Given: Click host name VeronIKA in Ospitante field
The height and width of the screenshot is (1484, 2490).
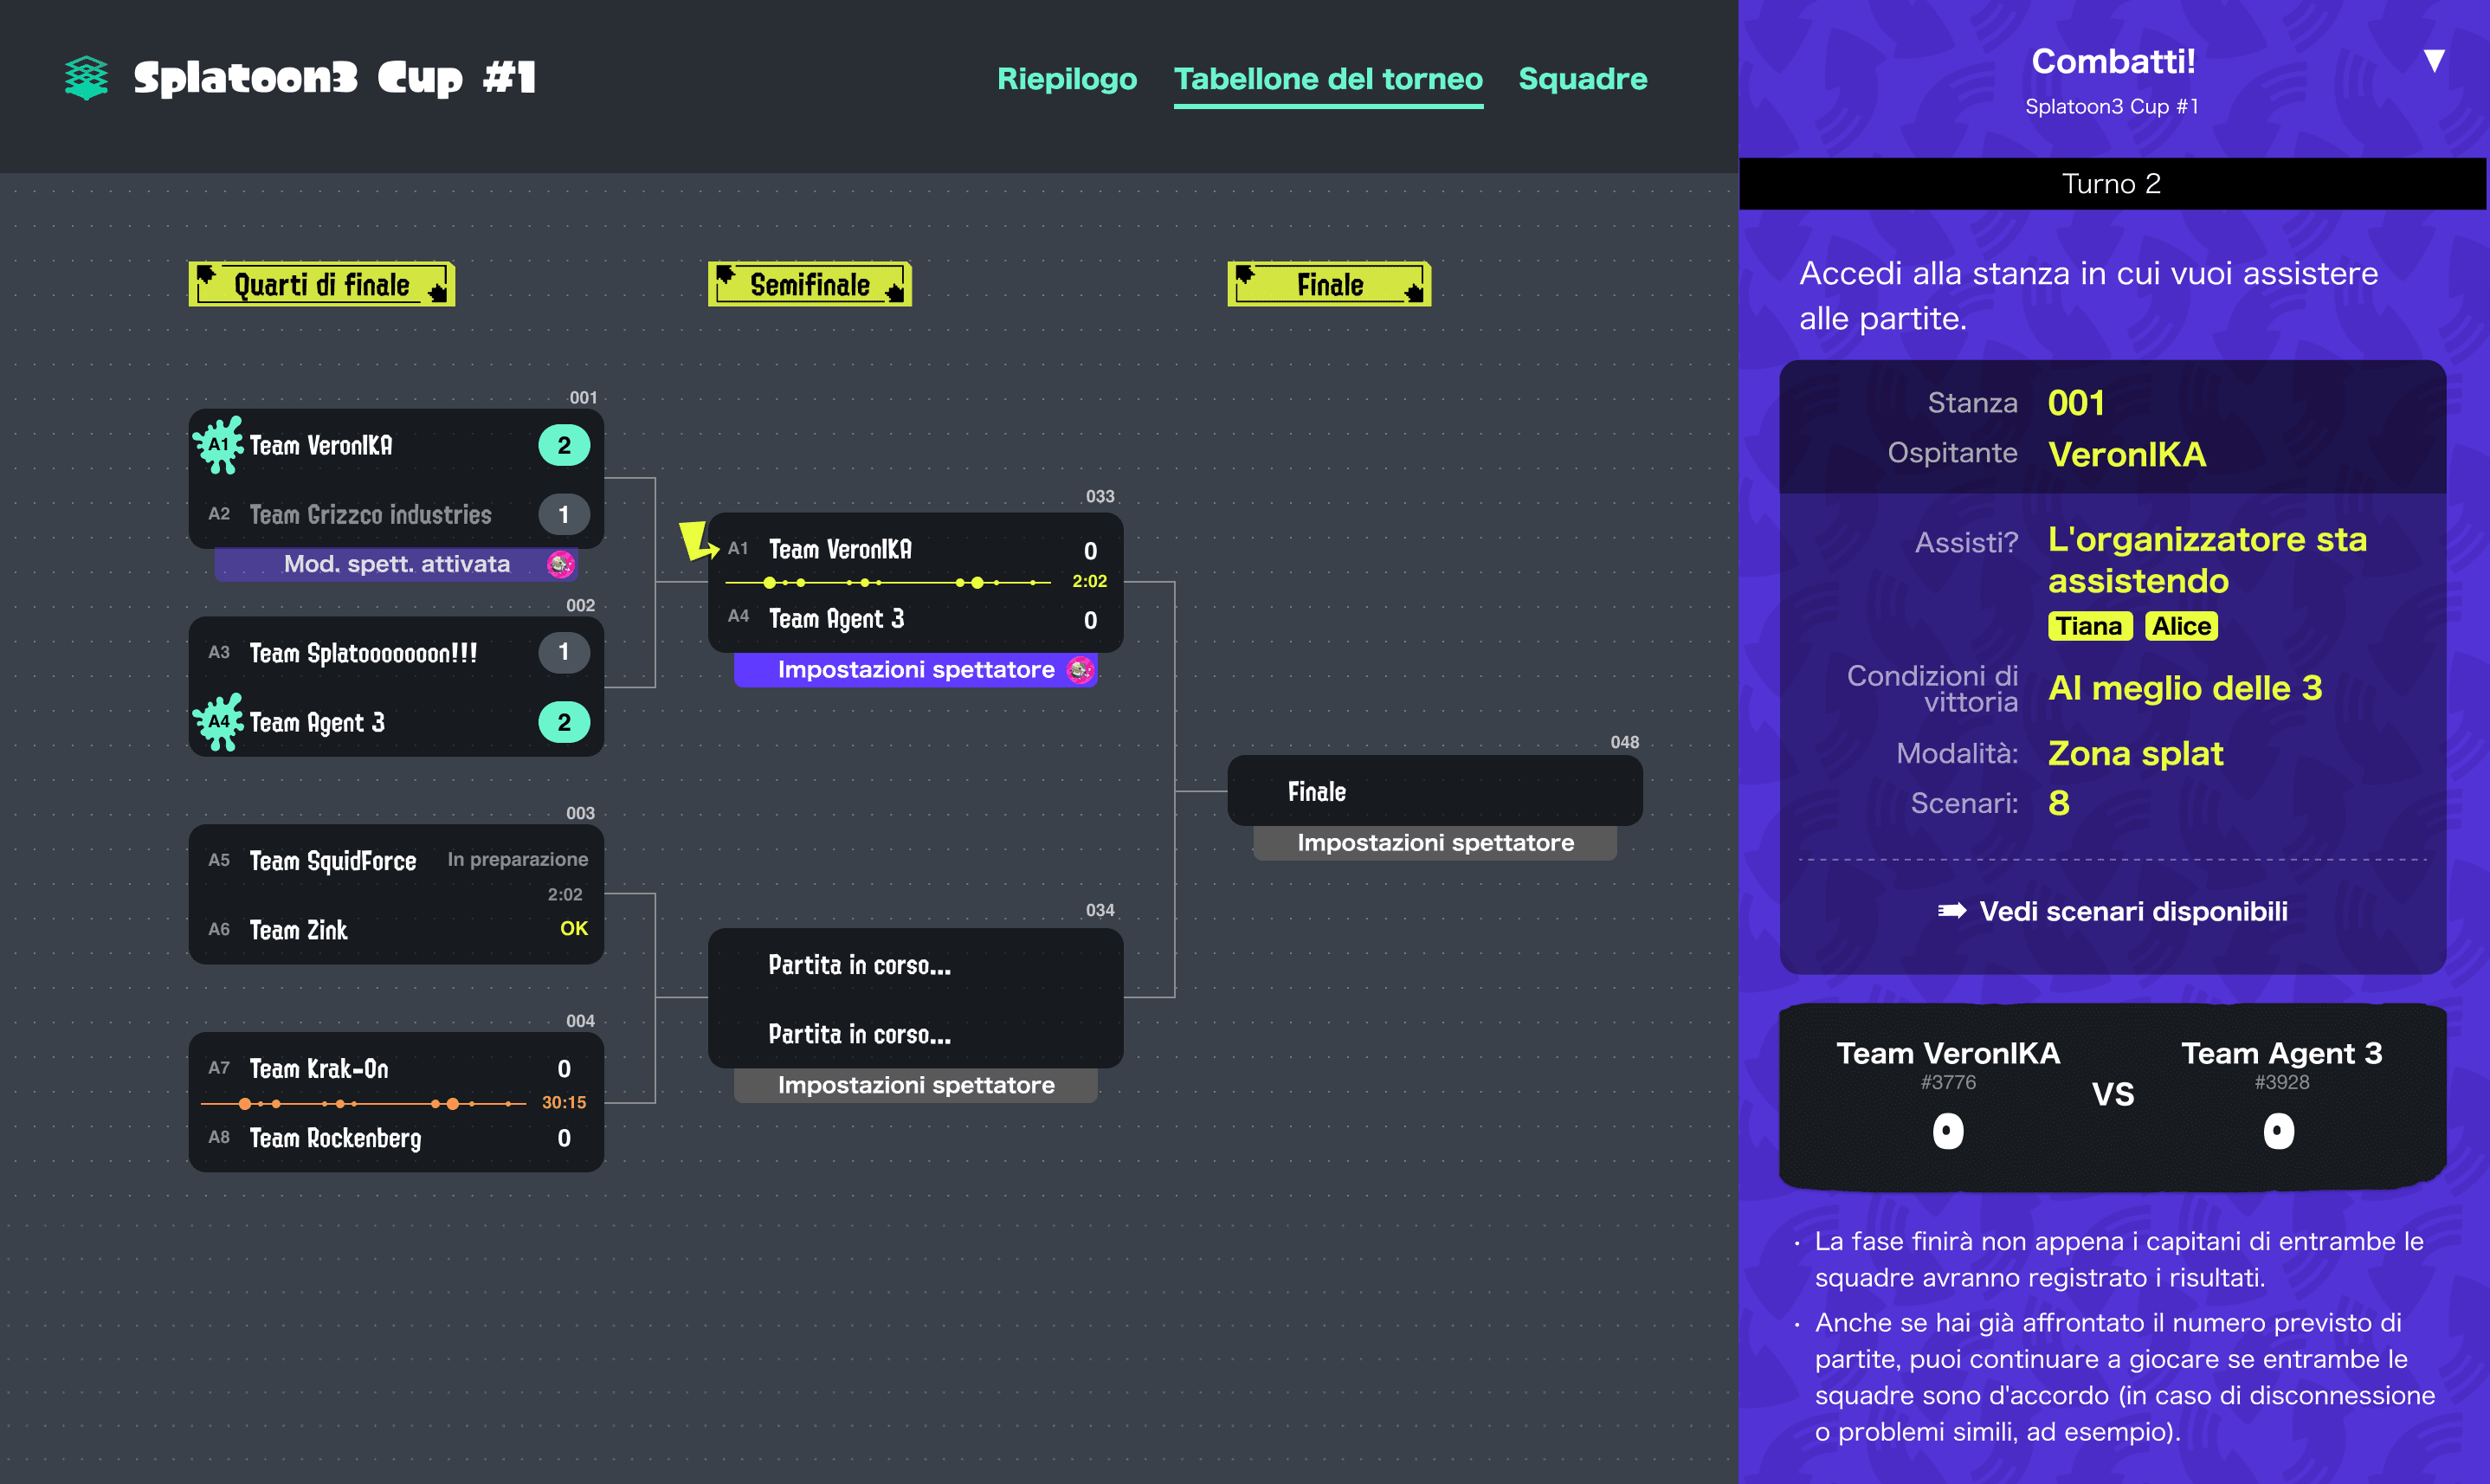Looking at the screenshot, I should (2127, 454).
